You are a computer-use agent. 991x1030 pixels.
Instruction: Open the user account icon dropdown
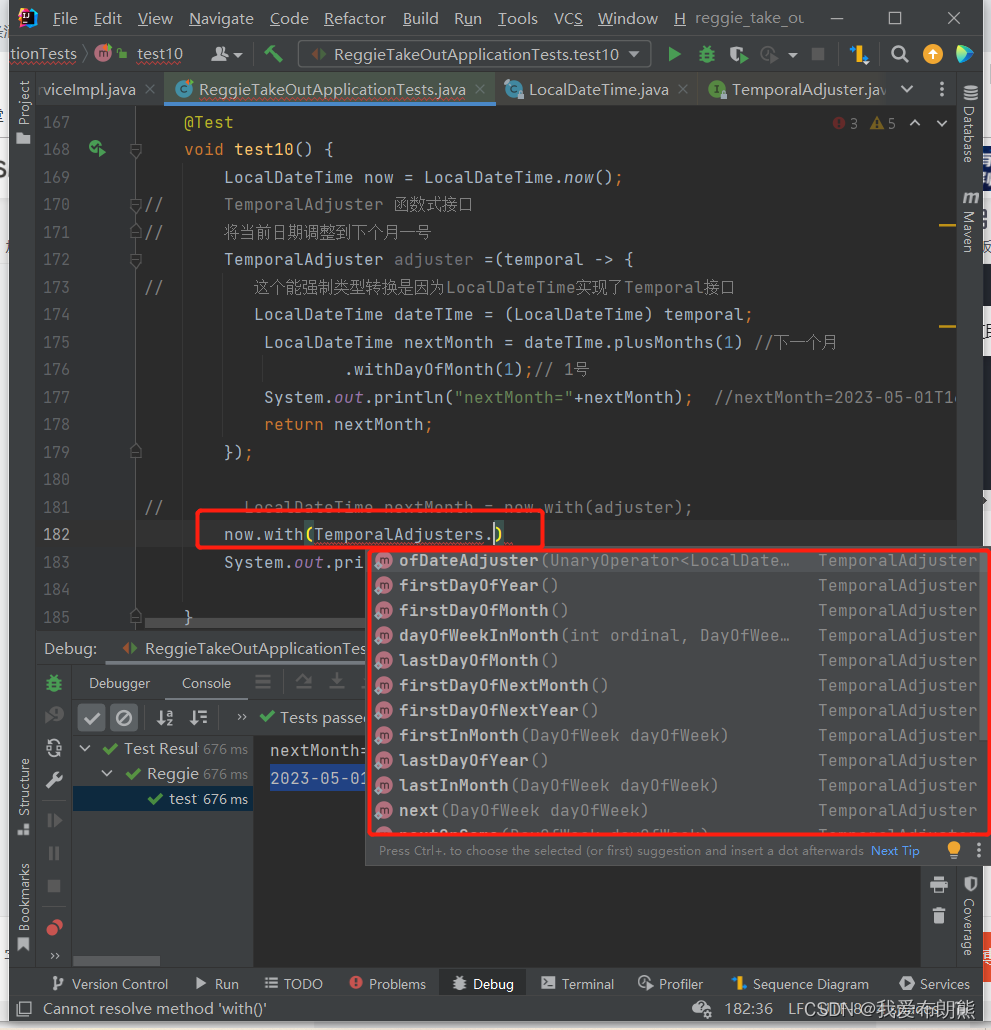227,54
